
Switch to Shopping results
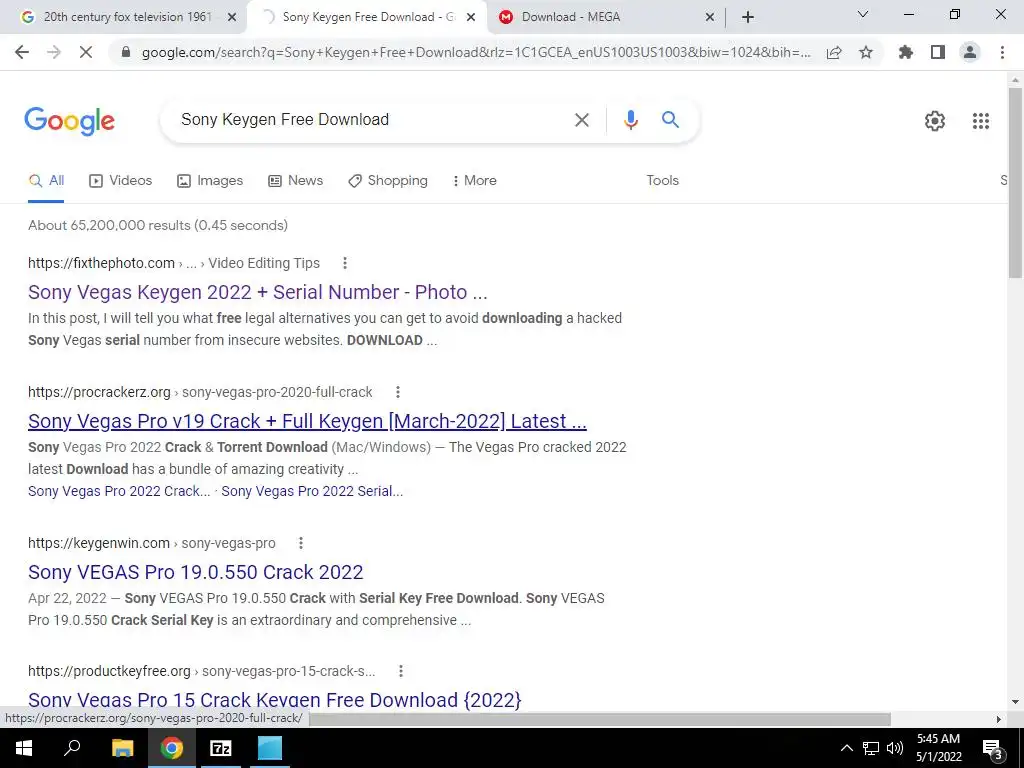[x=388, y=181]
